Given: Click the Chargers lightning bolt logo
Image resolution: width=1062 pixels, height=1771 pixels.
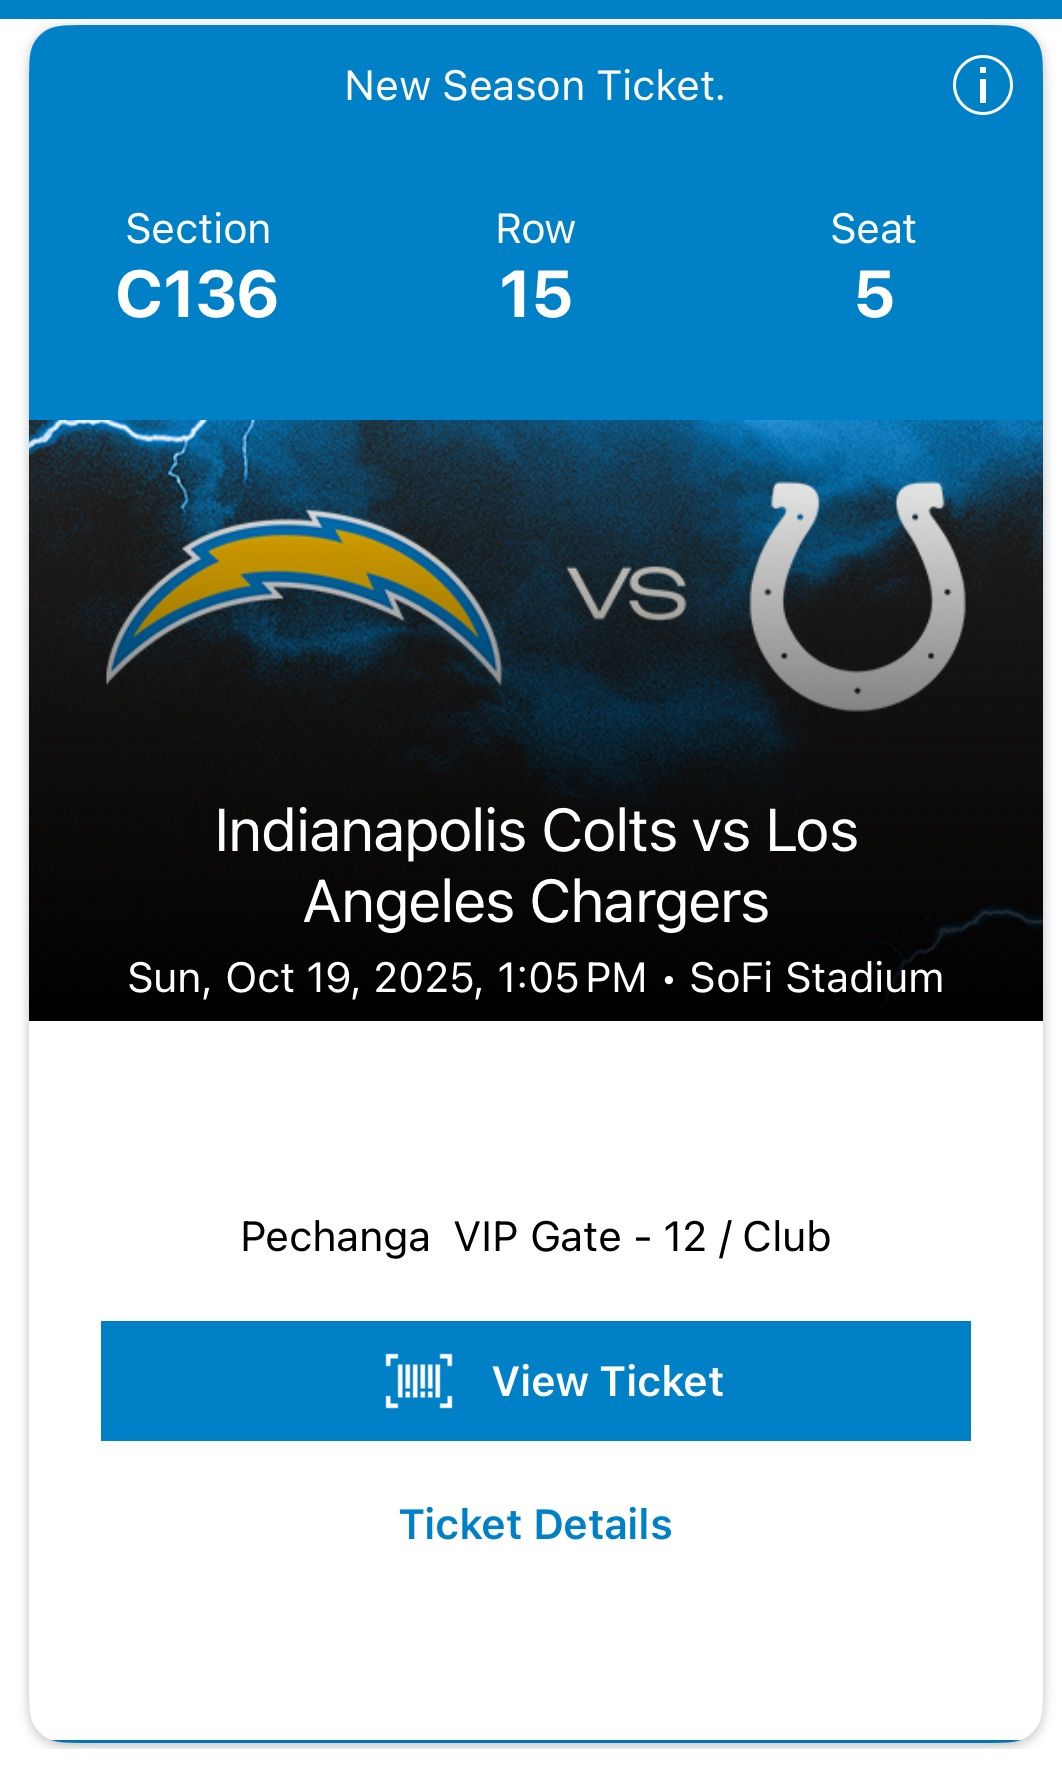Looking at the screenshot, I should [303, 597].
